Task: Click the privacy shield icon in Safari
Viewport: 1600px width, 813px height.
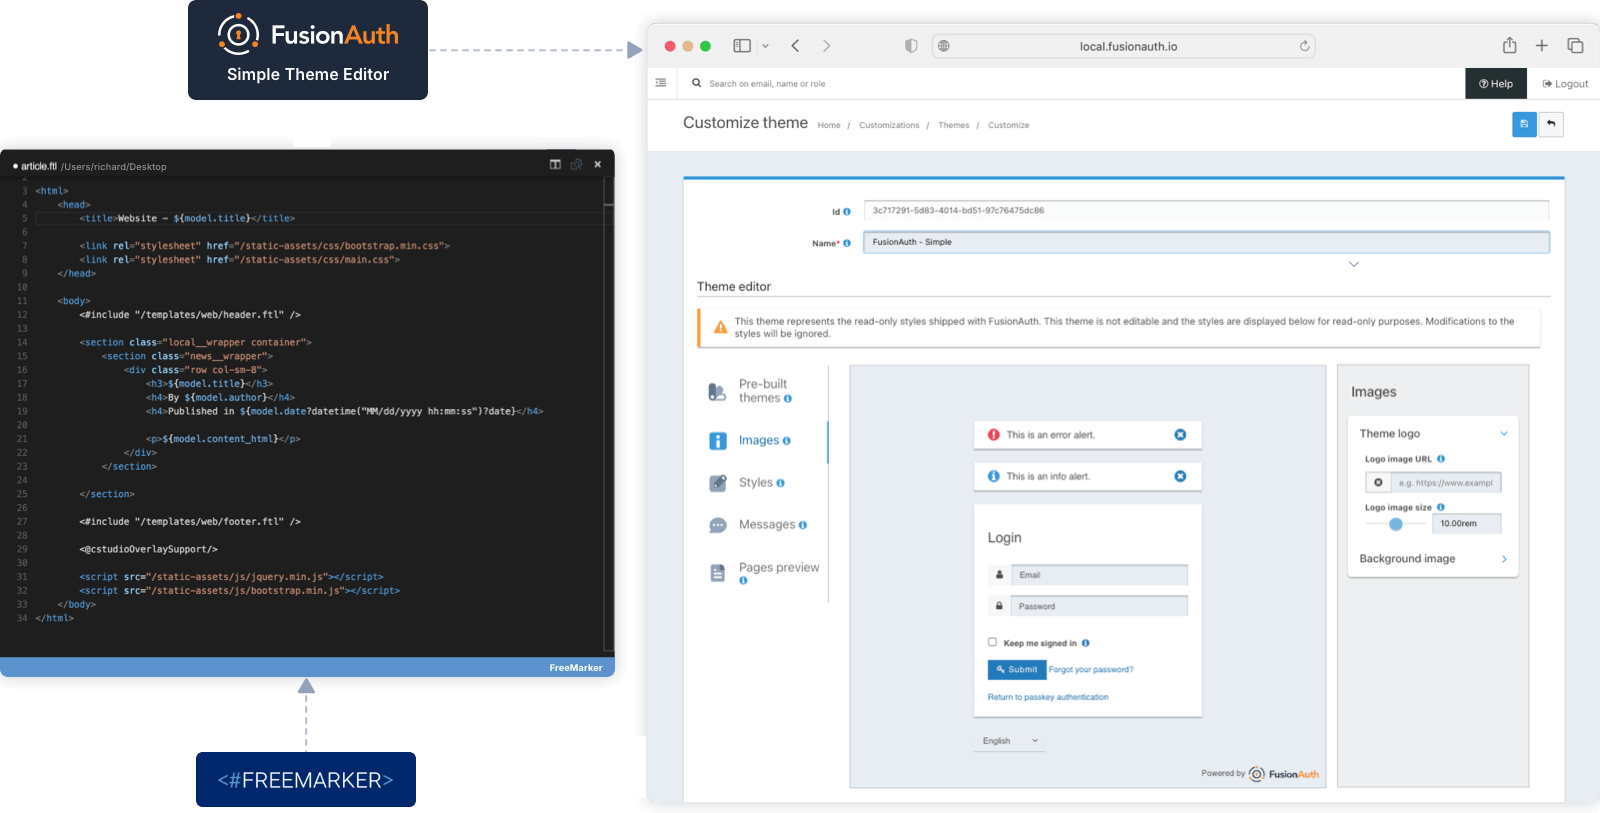Action: pos(911,46)
